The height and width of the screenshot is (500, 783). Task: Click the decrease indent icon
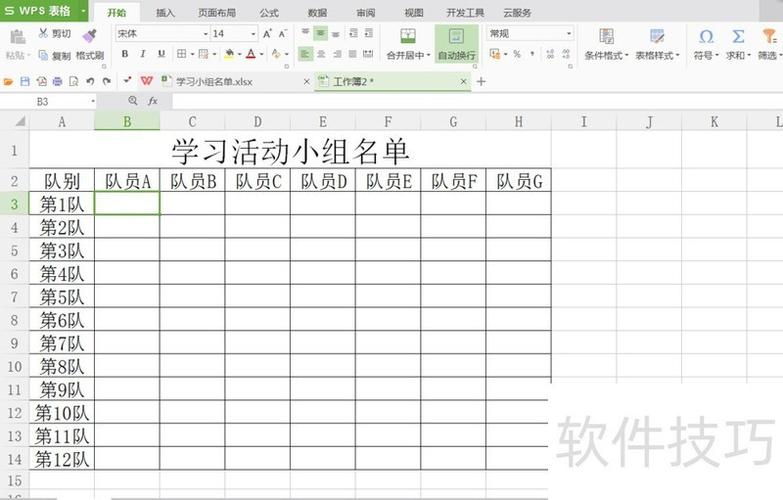[x=353, y=33]
